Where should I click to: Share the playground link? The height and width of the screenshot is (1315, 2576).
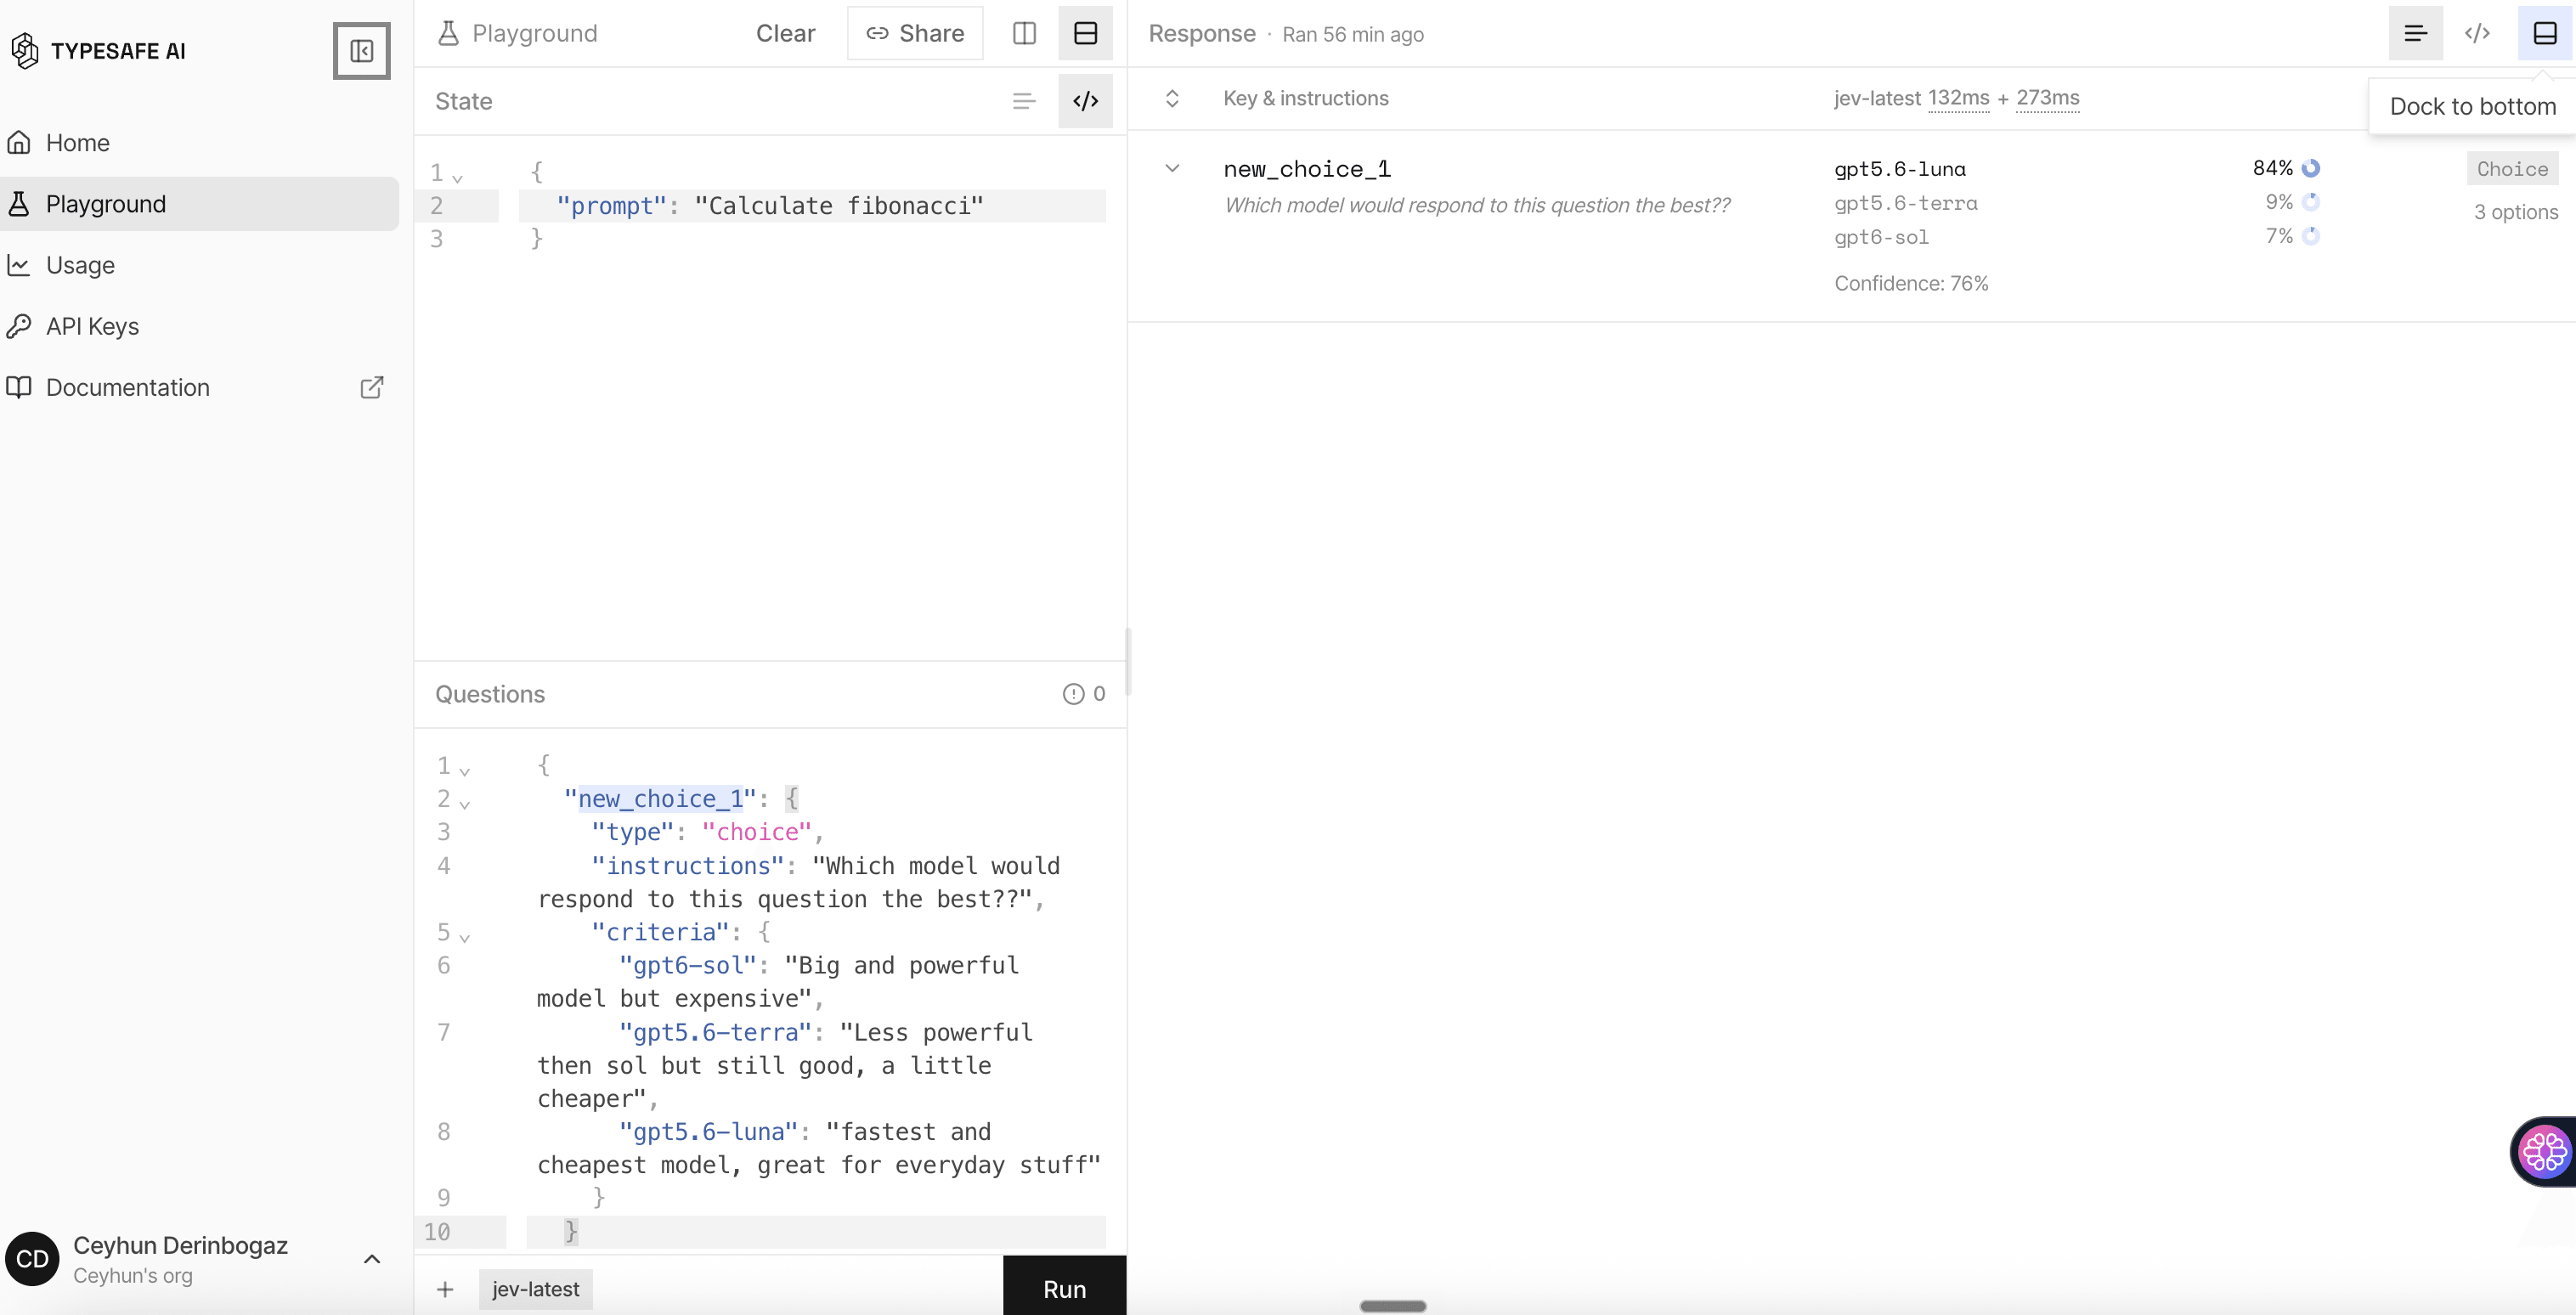coord(915,33)
